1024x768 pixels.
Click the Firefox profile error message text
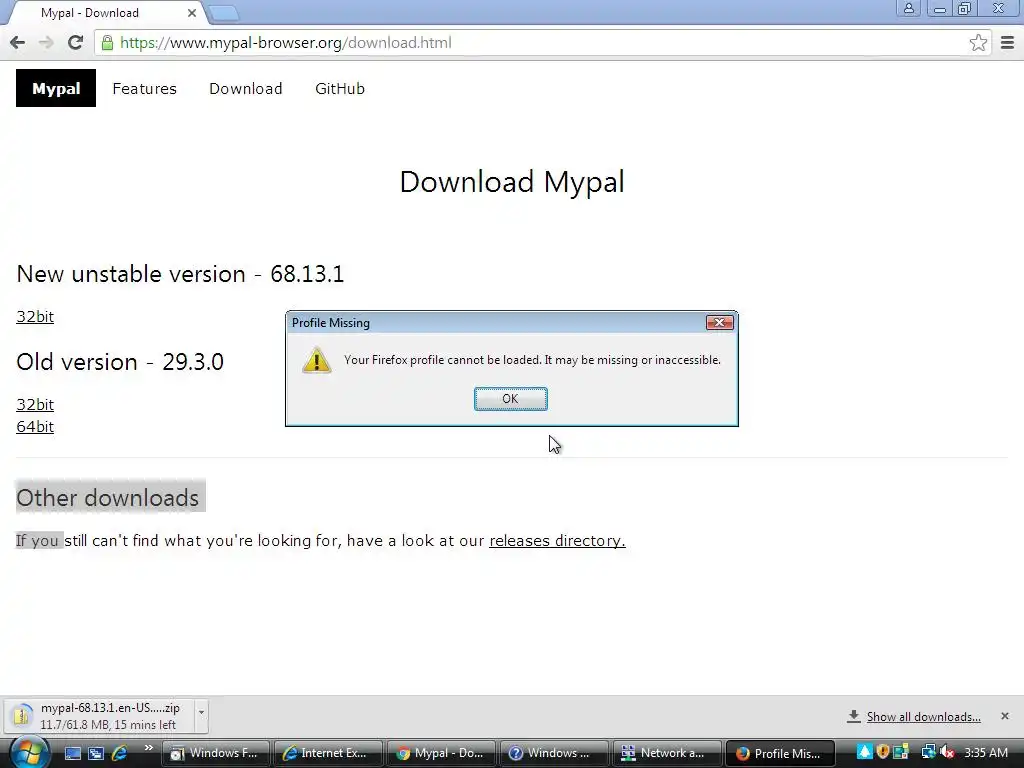[532, 360]
